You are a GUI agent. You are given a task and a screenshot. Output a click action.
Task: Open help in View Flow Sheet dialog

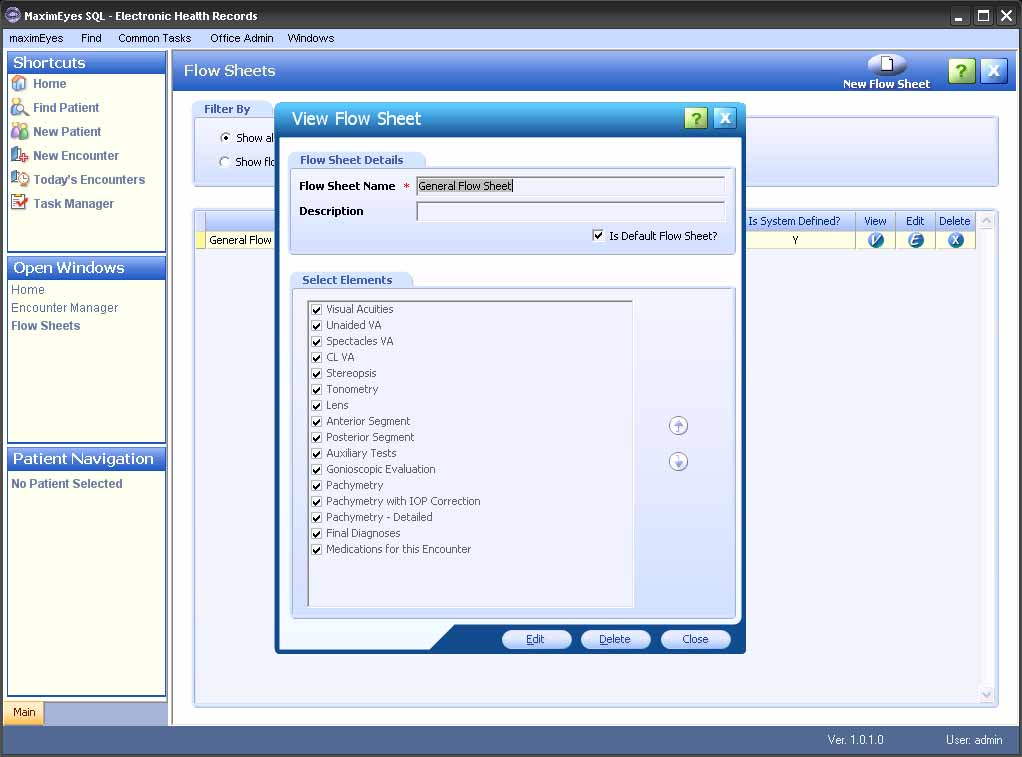coord(695,118)
